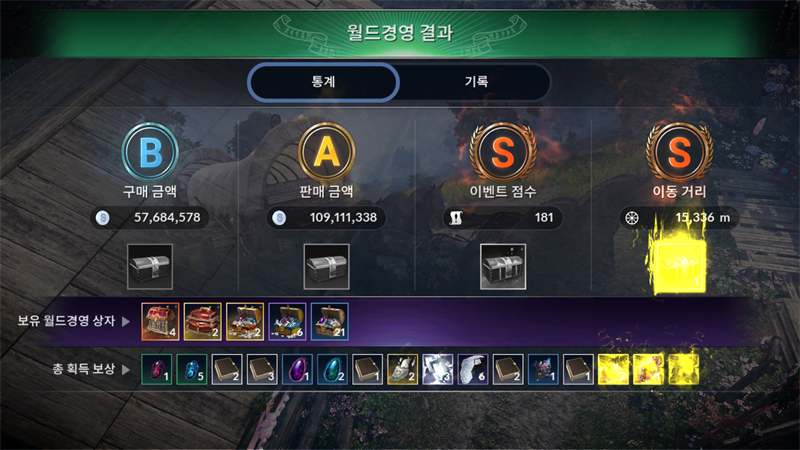The height and width of the screenshot is (450, 800).
Task: Select the blue trade chest with count 21
Action: (330, 321)
